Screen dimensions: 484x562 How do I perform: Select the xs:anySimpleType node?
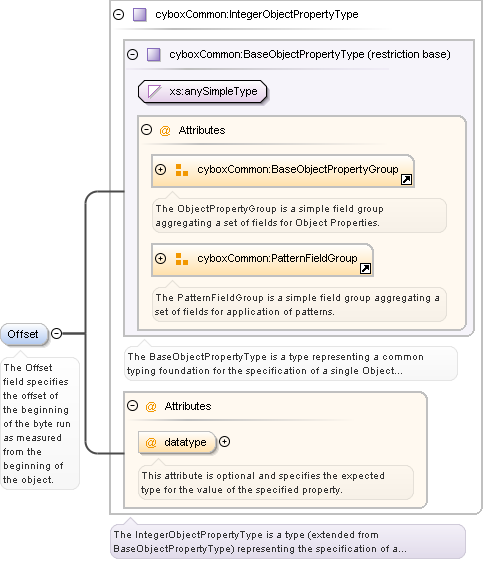pos(203,92)
